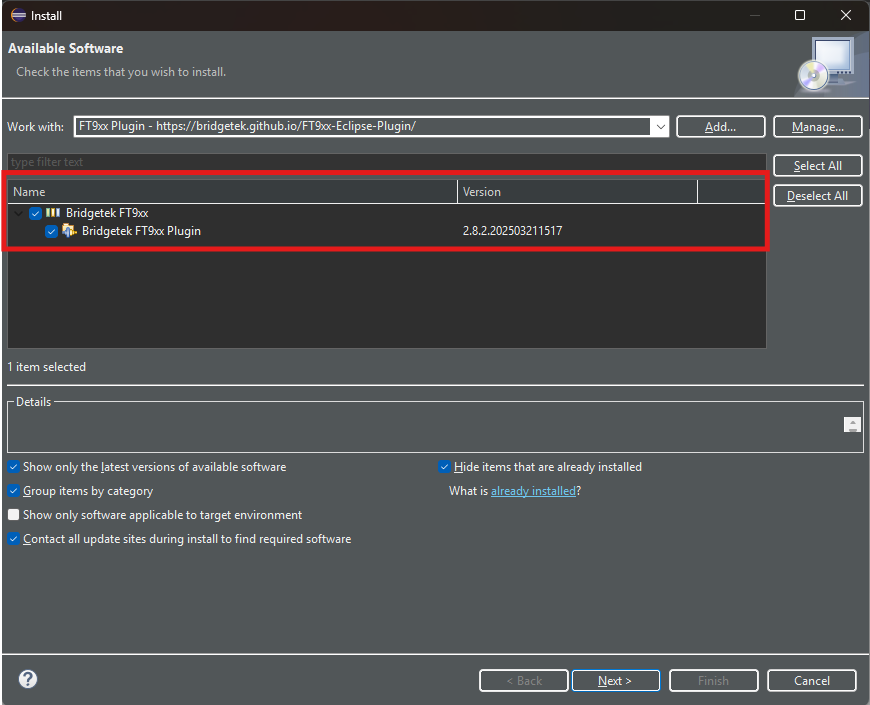This screenshot has height=705, width=870.
Task: Click the install wizard CD computer image
Action: tap(826, 64)
